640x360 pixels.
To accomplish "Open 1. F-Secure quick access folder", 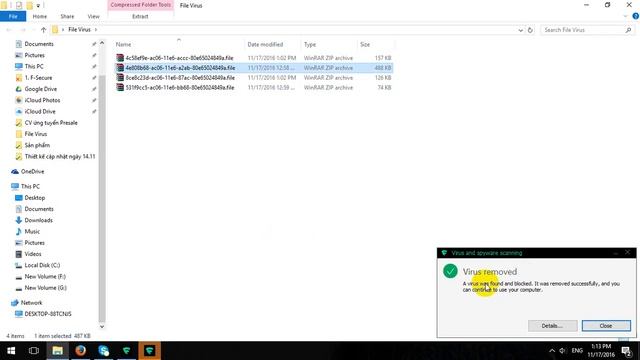I will [x=38, y=78].
